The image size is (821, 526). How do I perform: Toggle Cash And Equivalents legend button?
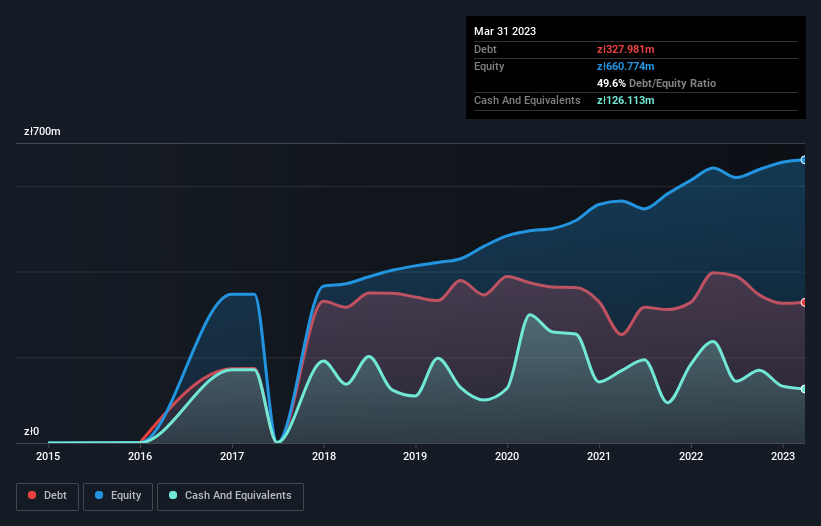tap(230, 496)
